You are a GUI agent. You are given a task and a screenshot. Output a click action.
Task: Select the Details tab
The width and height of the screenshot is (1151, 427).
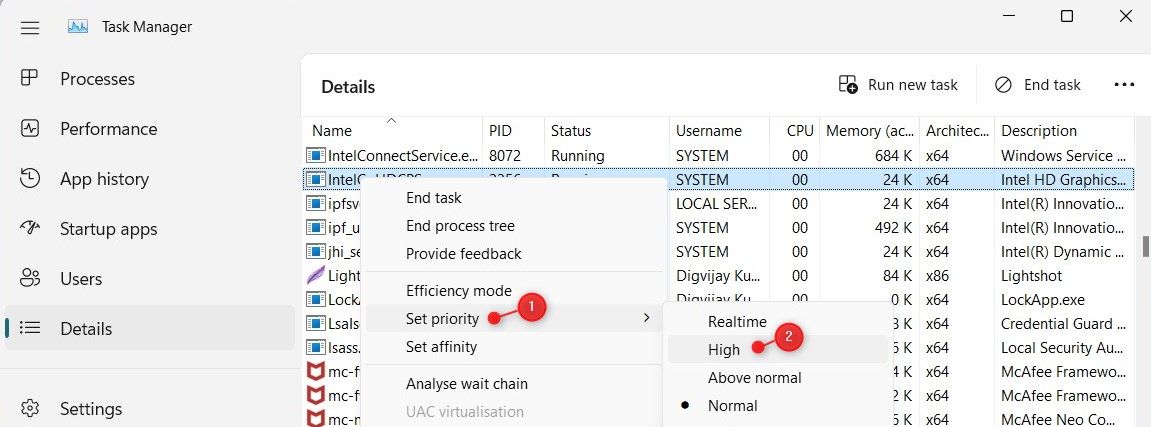pyautogui.click(x=150, y=329)
